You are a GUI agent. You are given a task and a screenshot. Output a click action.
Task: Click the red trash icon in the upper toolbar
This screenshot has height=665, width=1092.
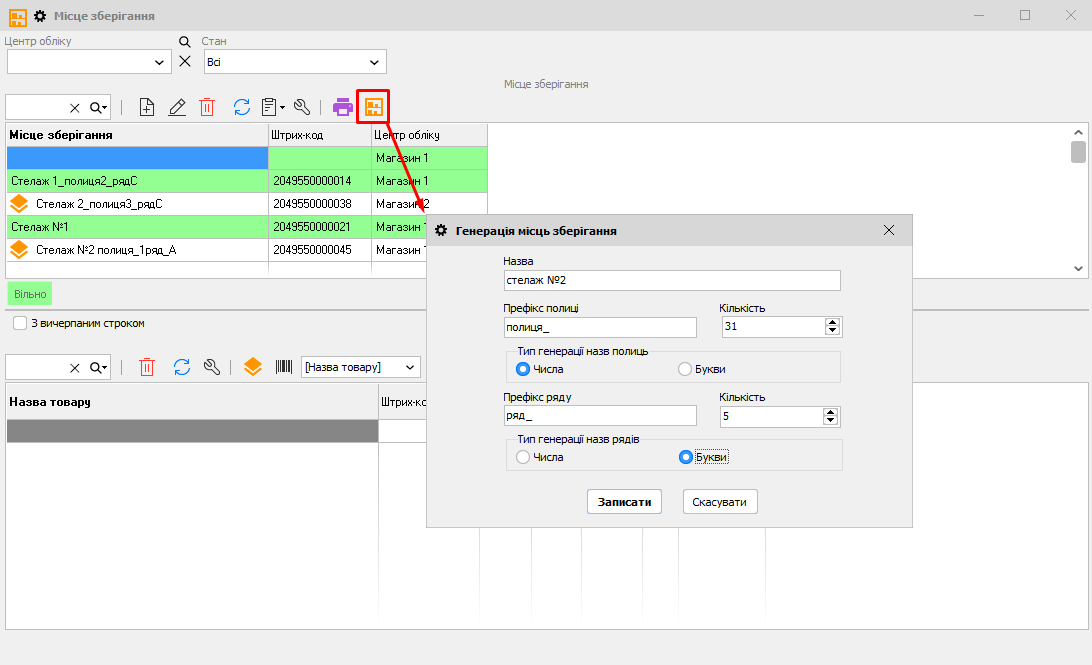point(207,108)
